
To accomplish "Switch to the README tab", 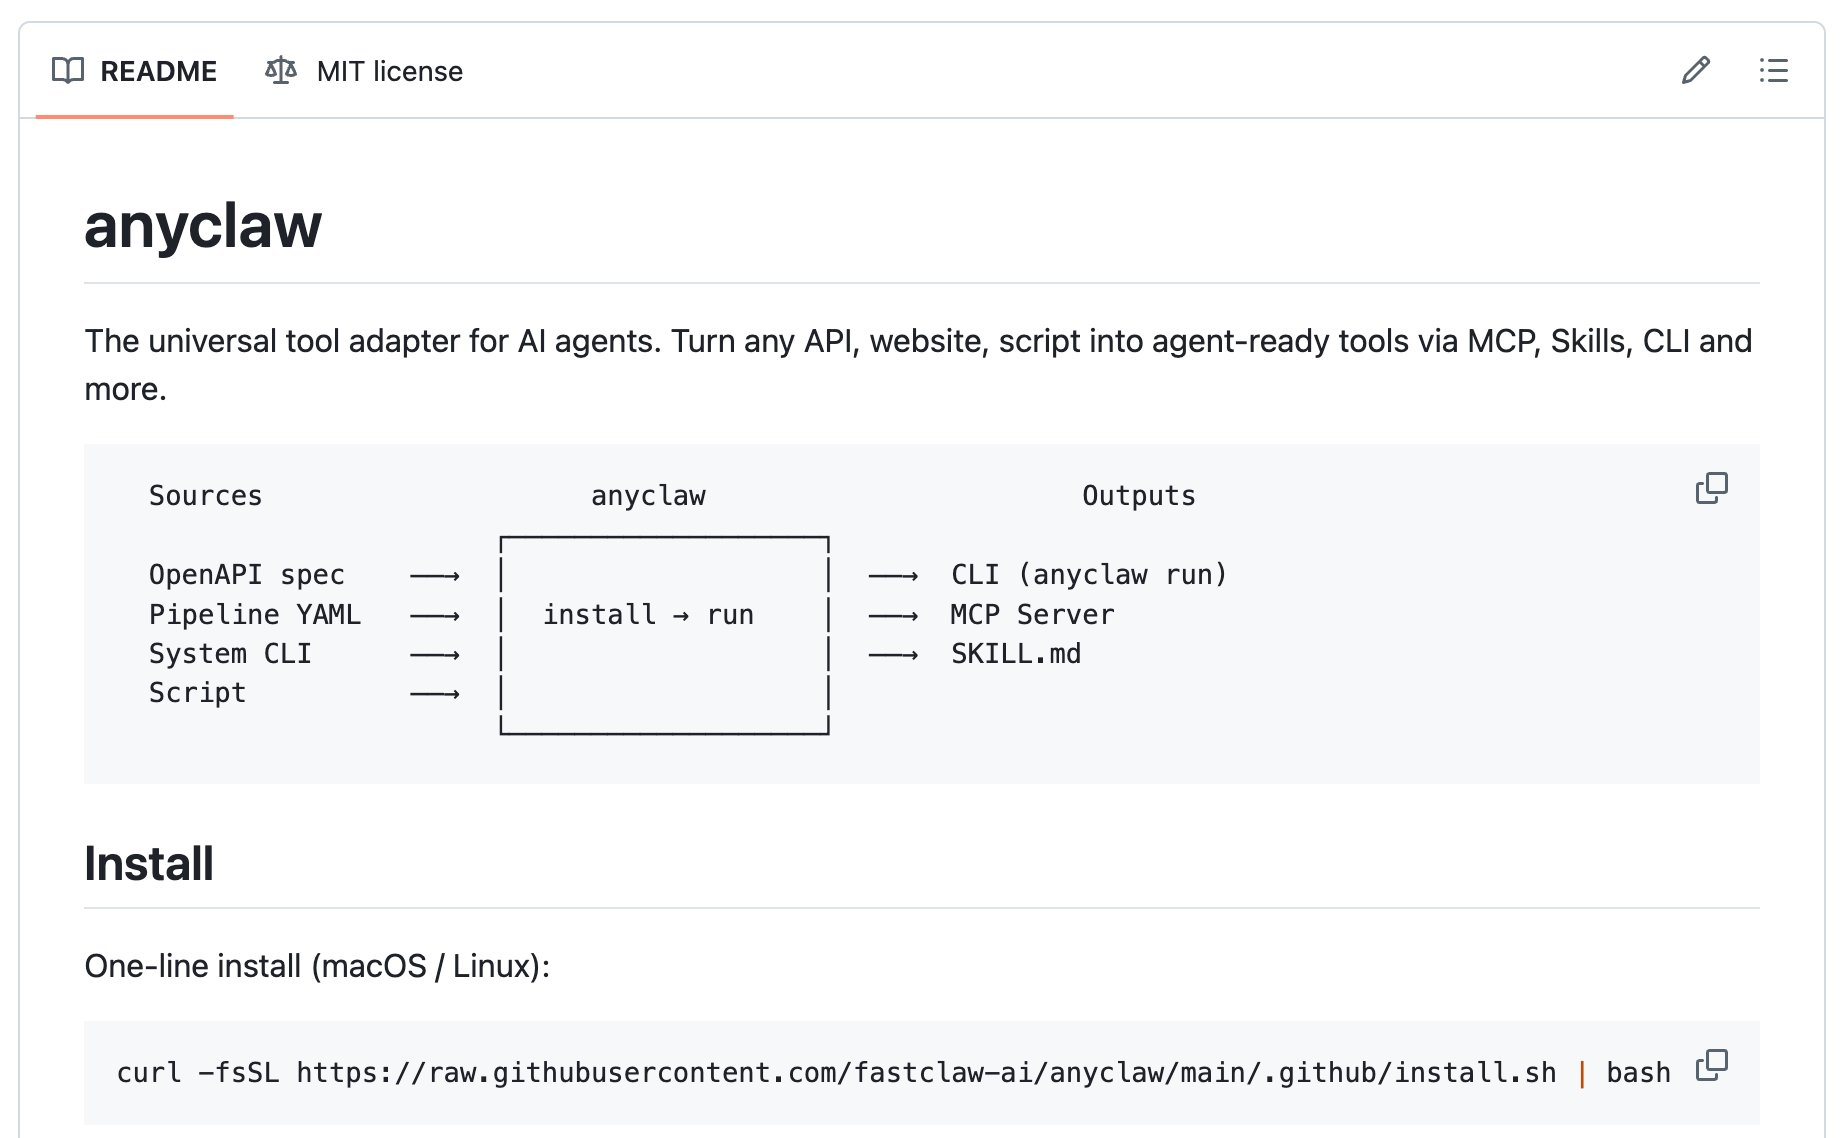I will 158,71.
